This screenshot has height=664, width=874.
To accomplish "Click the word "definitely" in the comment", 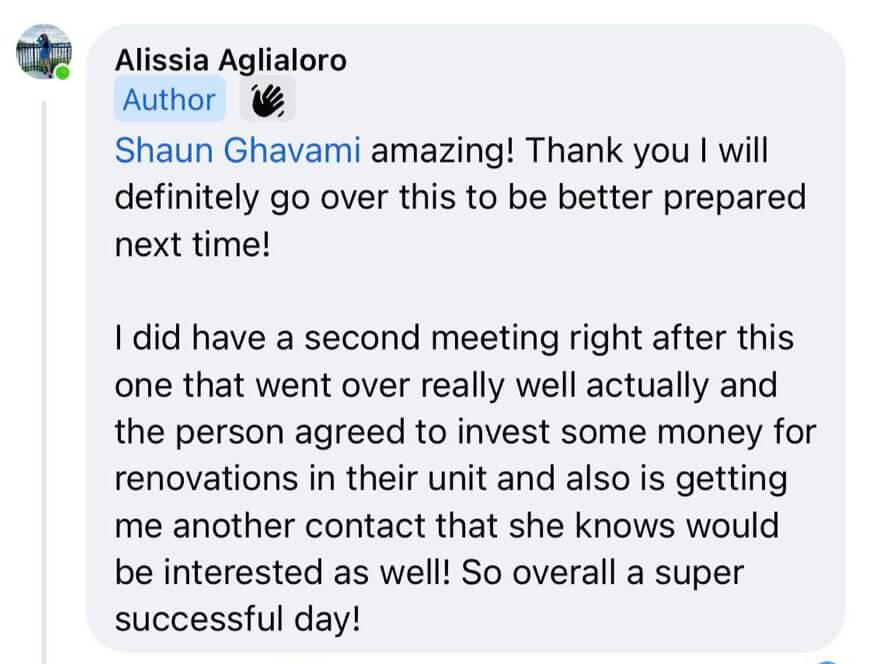I will click(187, 198).
